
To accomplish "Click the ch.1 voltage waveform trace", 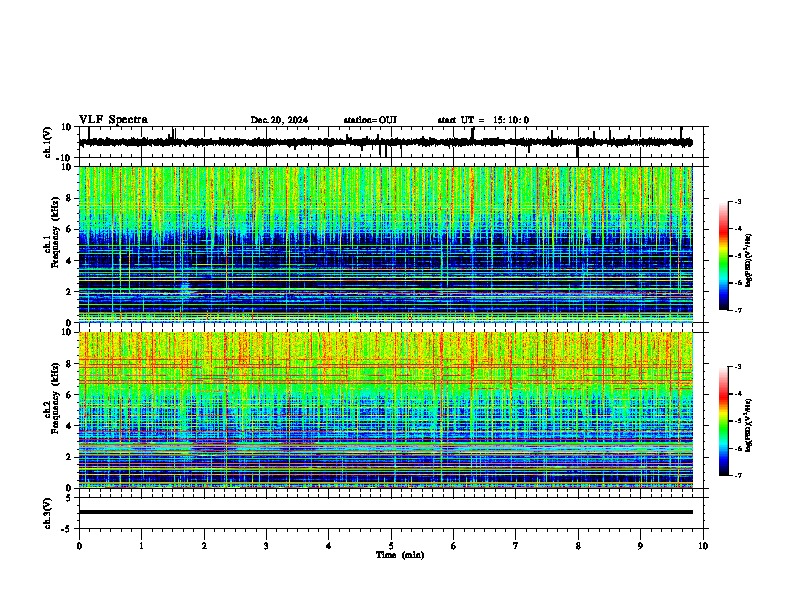I will pyautogui.click(x=385, y=142).
